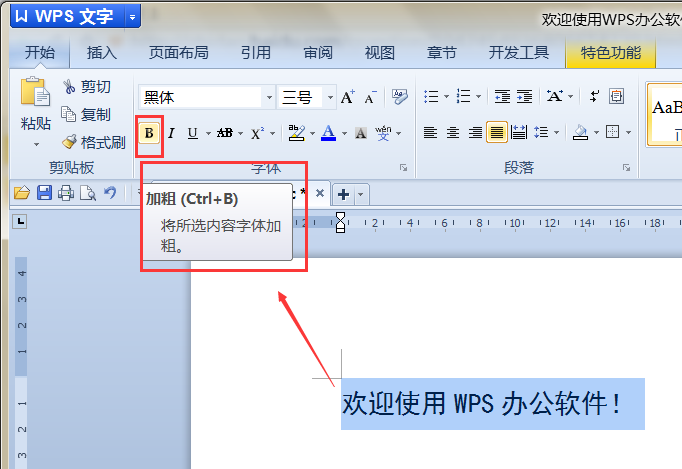Open font dialog launcher in 字体 group
The height and width of the screenshot is (469, 682).
pos(404,168)
